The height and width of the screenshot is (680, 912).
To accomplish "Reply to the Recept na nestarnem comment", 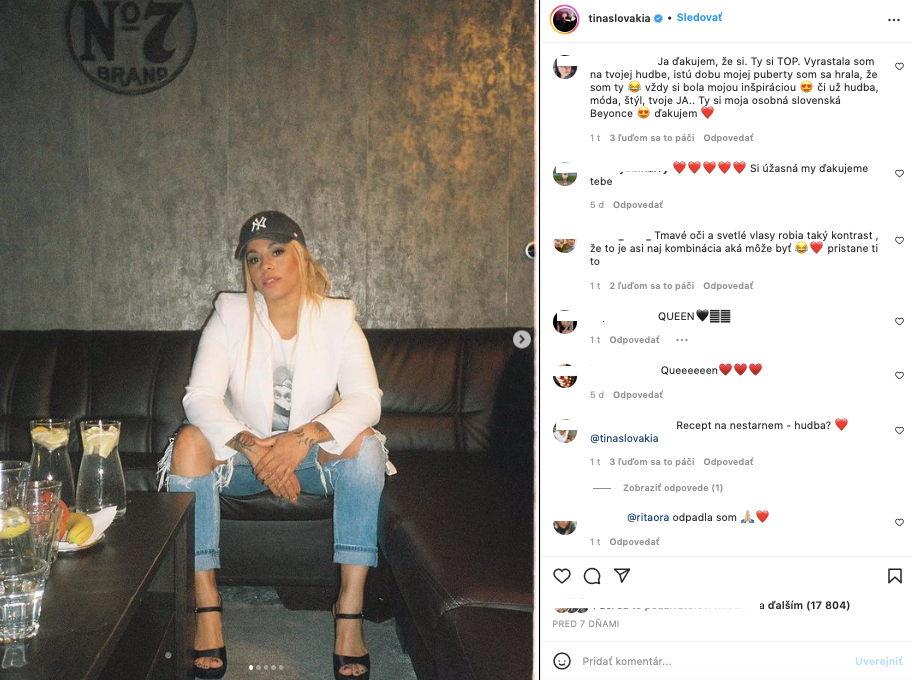I will pyautogui.click(x=728, y=462).
